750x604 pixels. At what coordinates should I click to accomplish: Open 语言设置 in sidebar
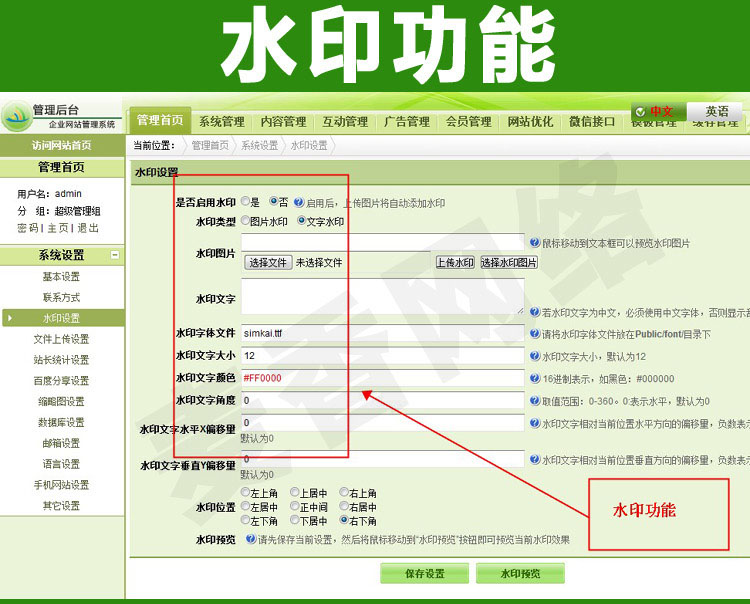(x=61, y=464)
